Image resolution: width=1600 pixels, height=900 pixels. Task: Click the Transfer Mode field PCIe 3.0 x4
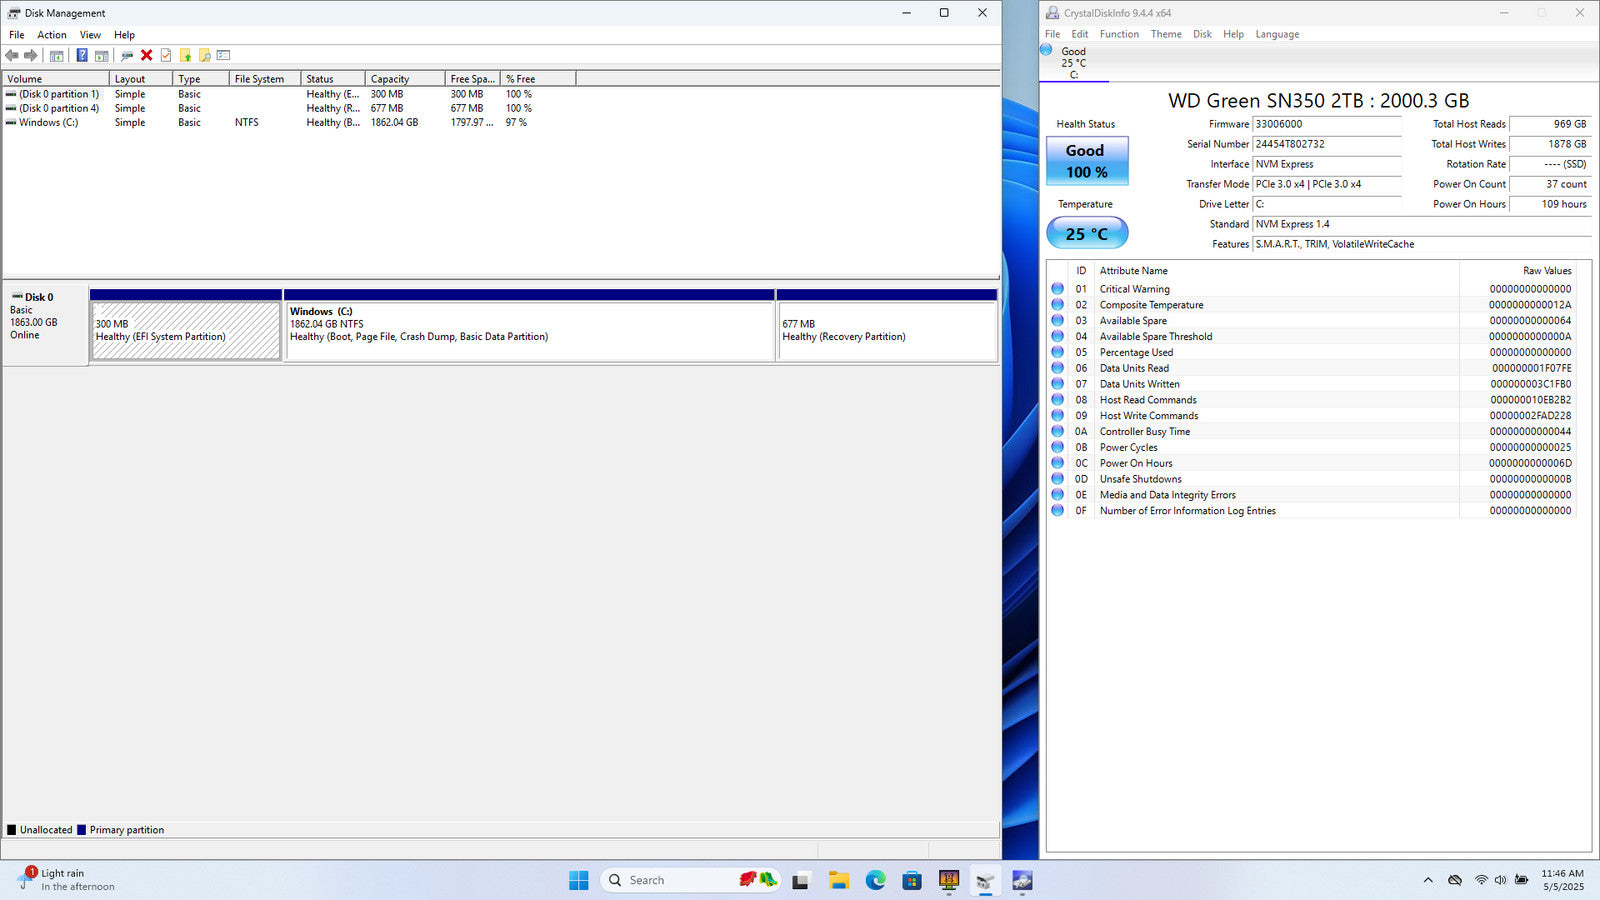click(1327, 184)
